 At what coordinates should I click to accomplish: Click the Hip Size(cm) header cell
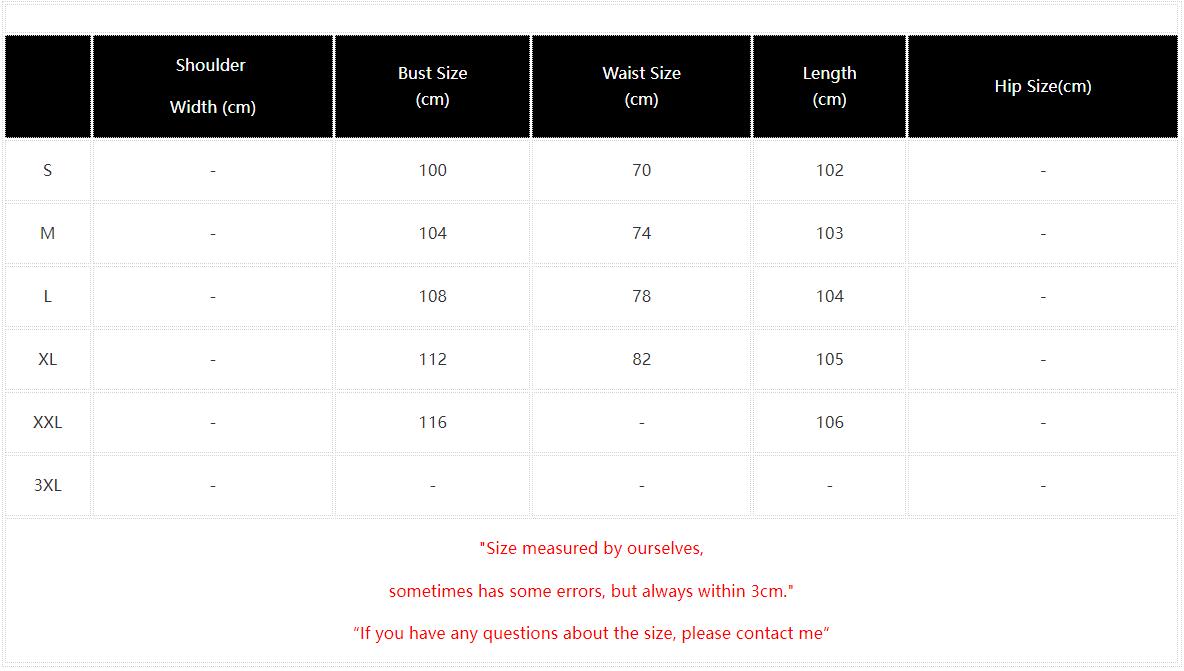click(1043, 86)
